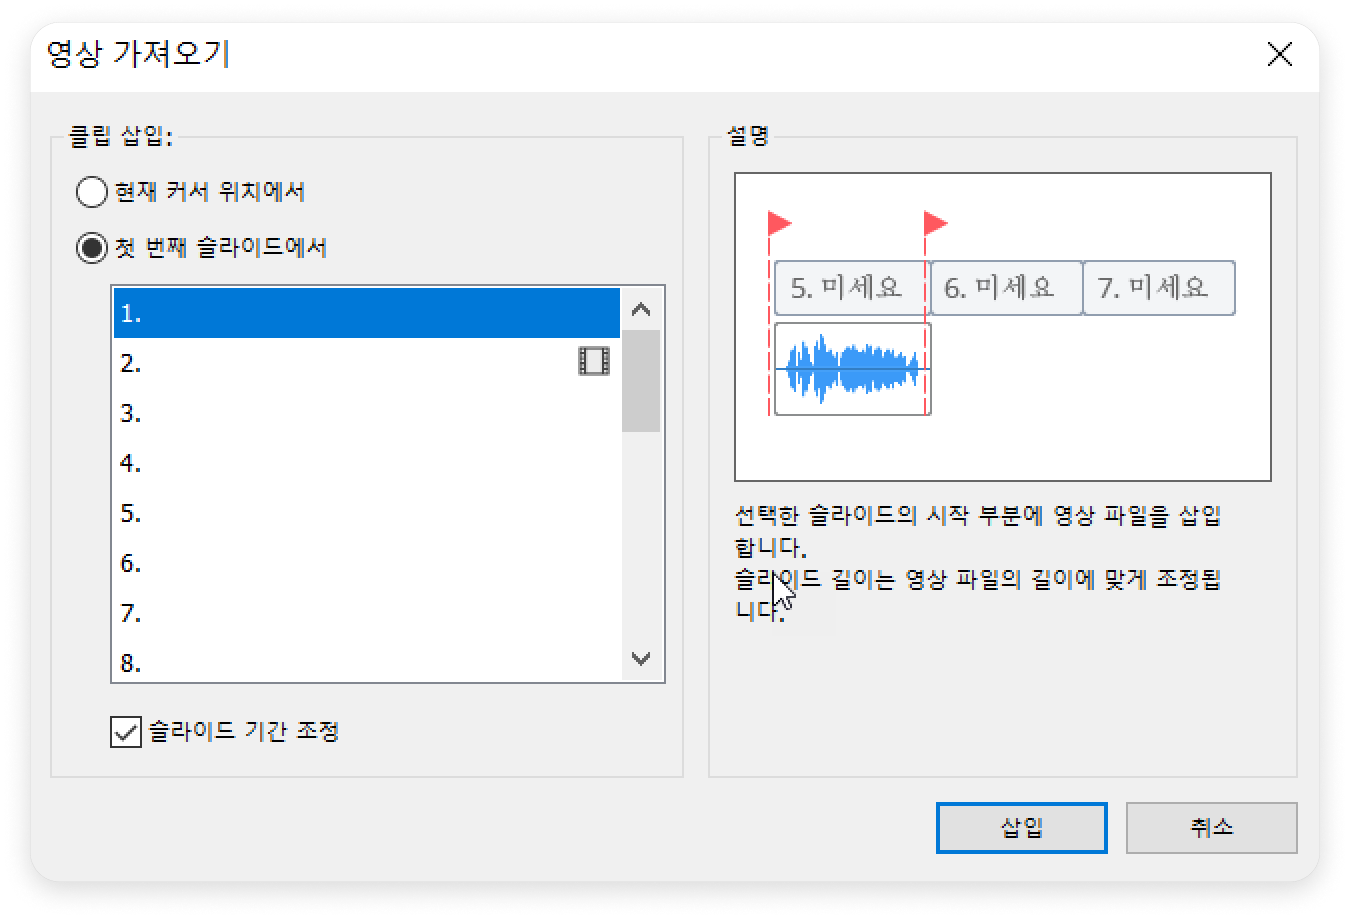Viewport: 1350px width, 920px height.
Task: Click the '7. 미세요' slide block in preview
Action: tap(1159, 288)
